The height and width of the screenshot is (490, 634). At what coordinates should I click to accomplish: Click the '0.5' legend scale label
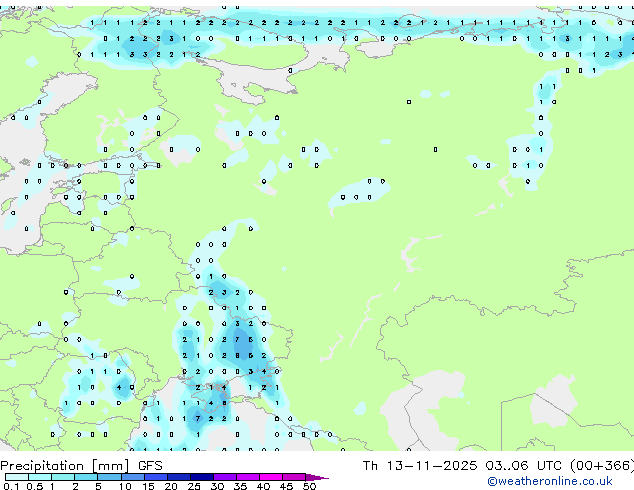[x=34, y=486]
